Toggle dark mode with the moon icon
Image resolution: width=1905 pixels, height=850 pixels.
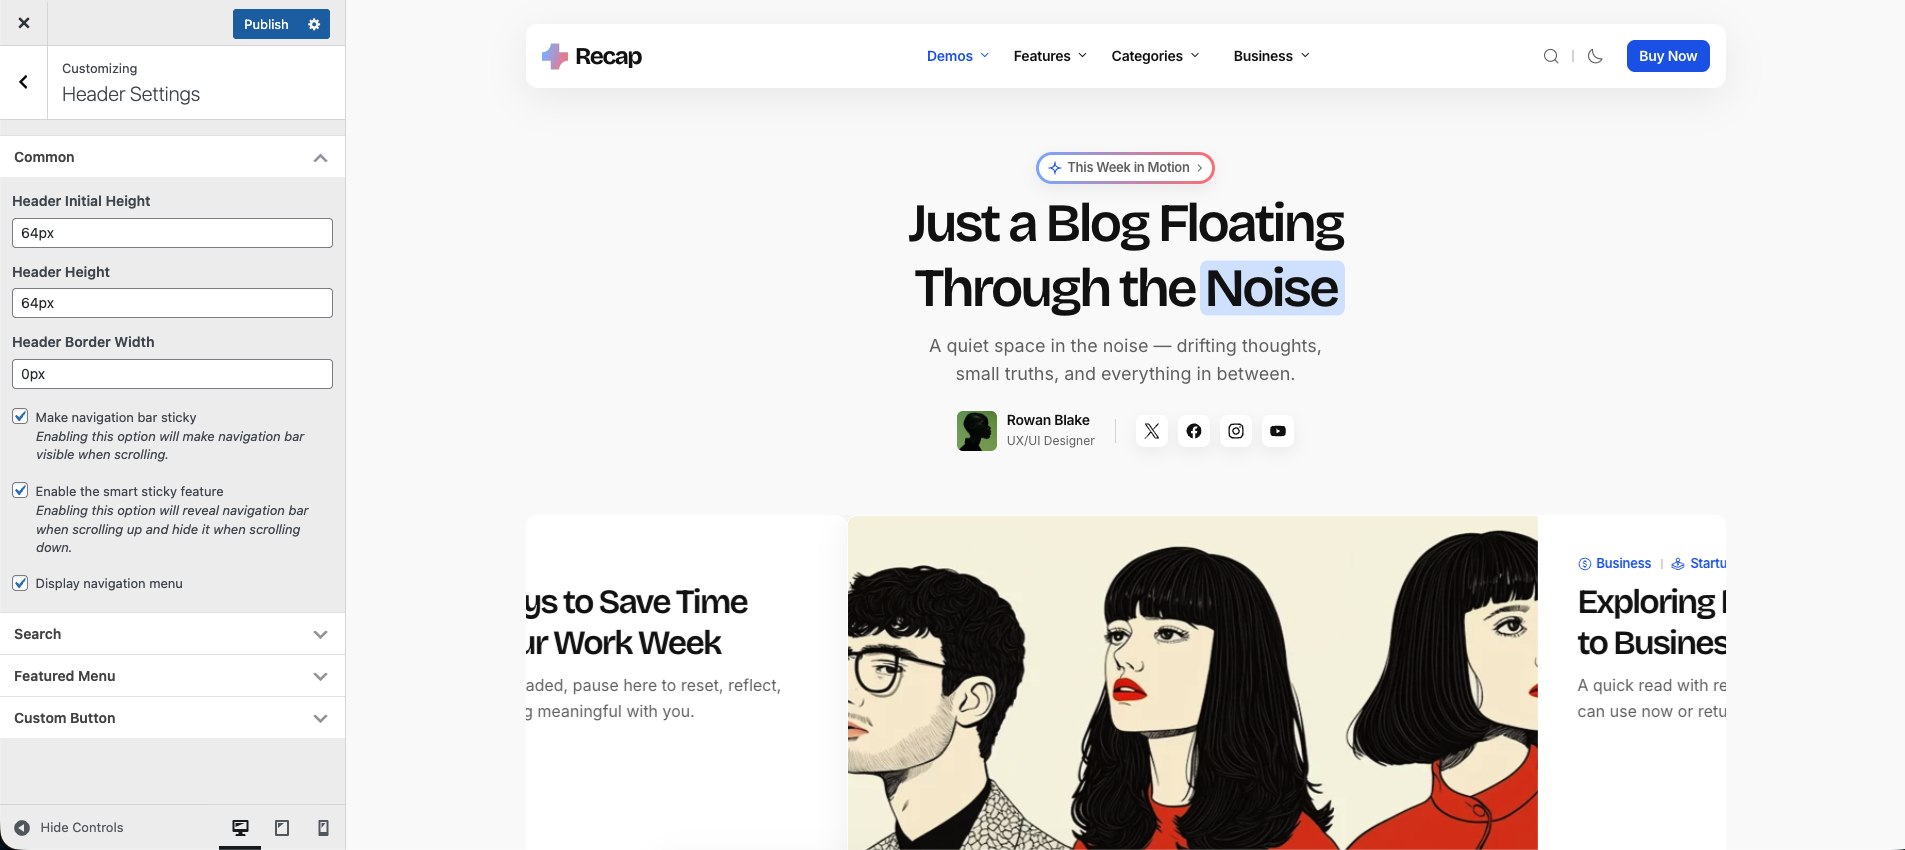1595,56
